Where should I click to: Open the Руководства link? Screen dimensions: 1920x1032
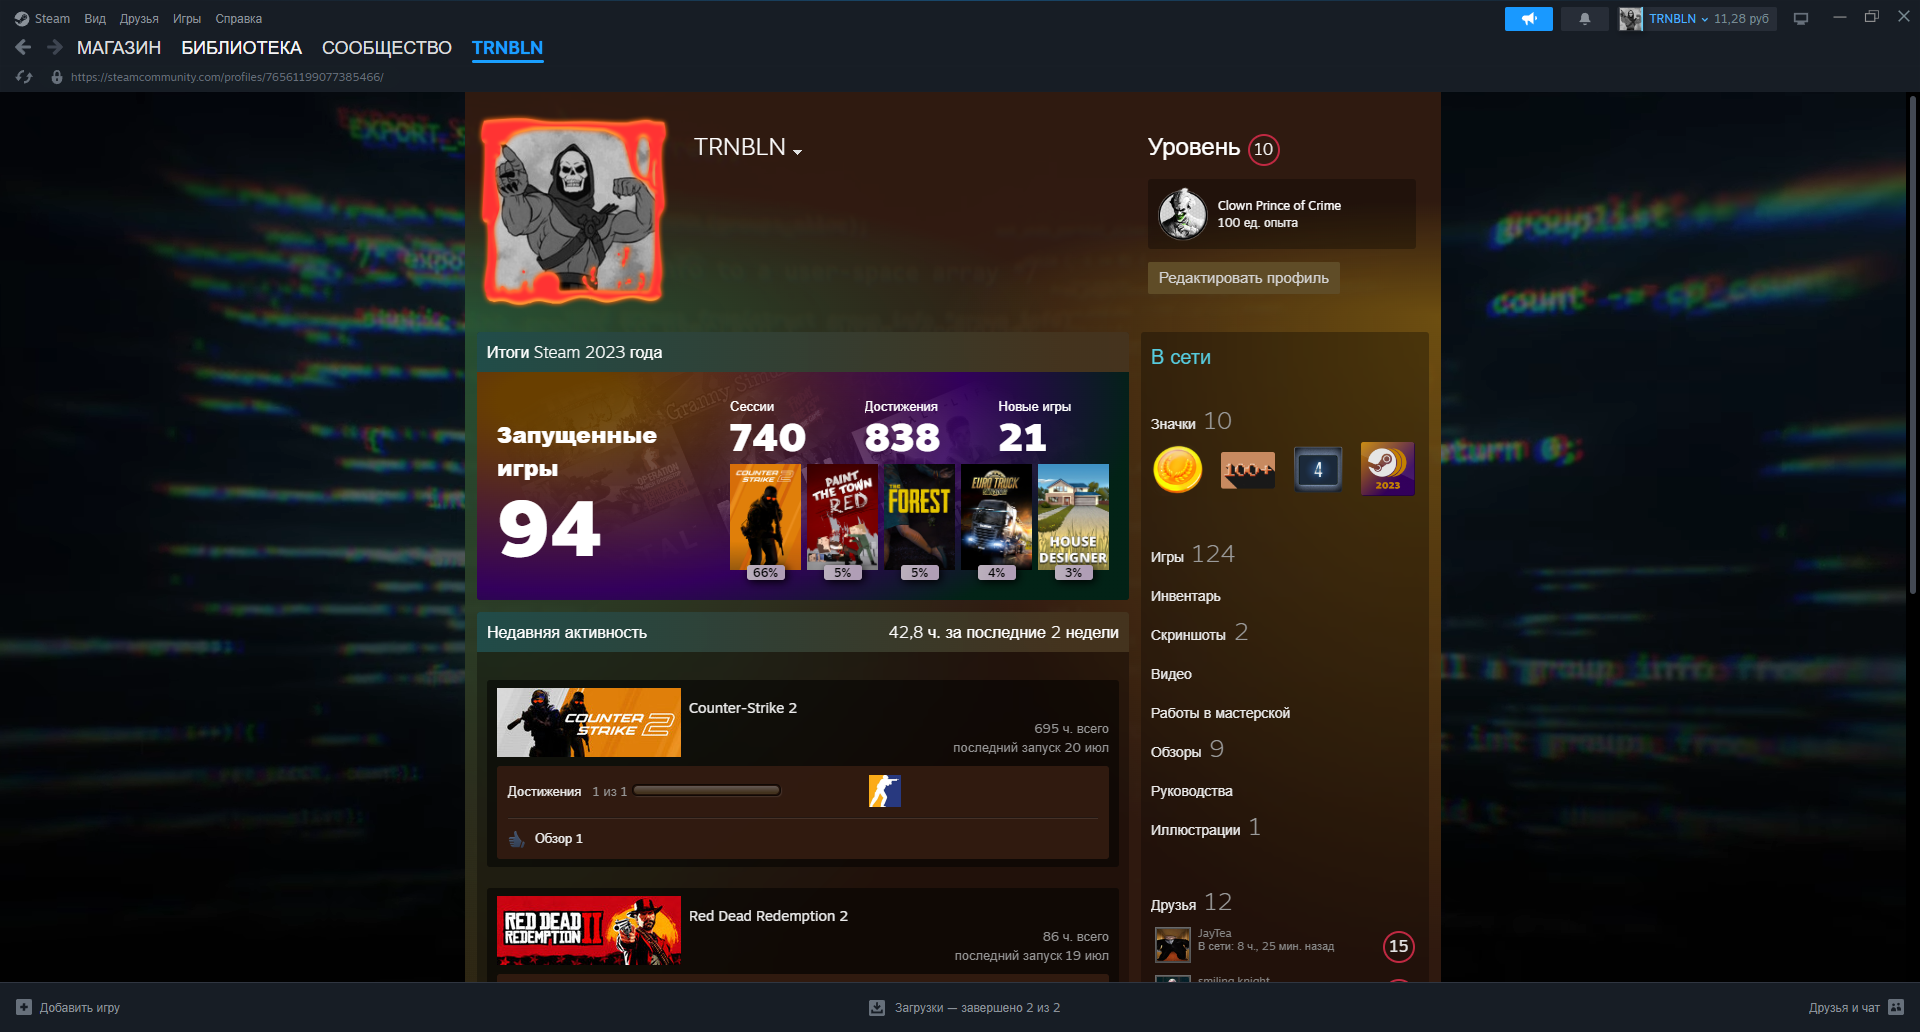(1191, 791)
